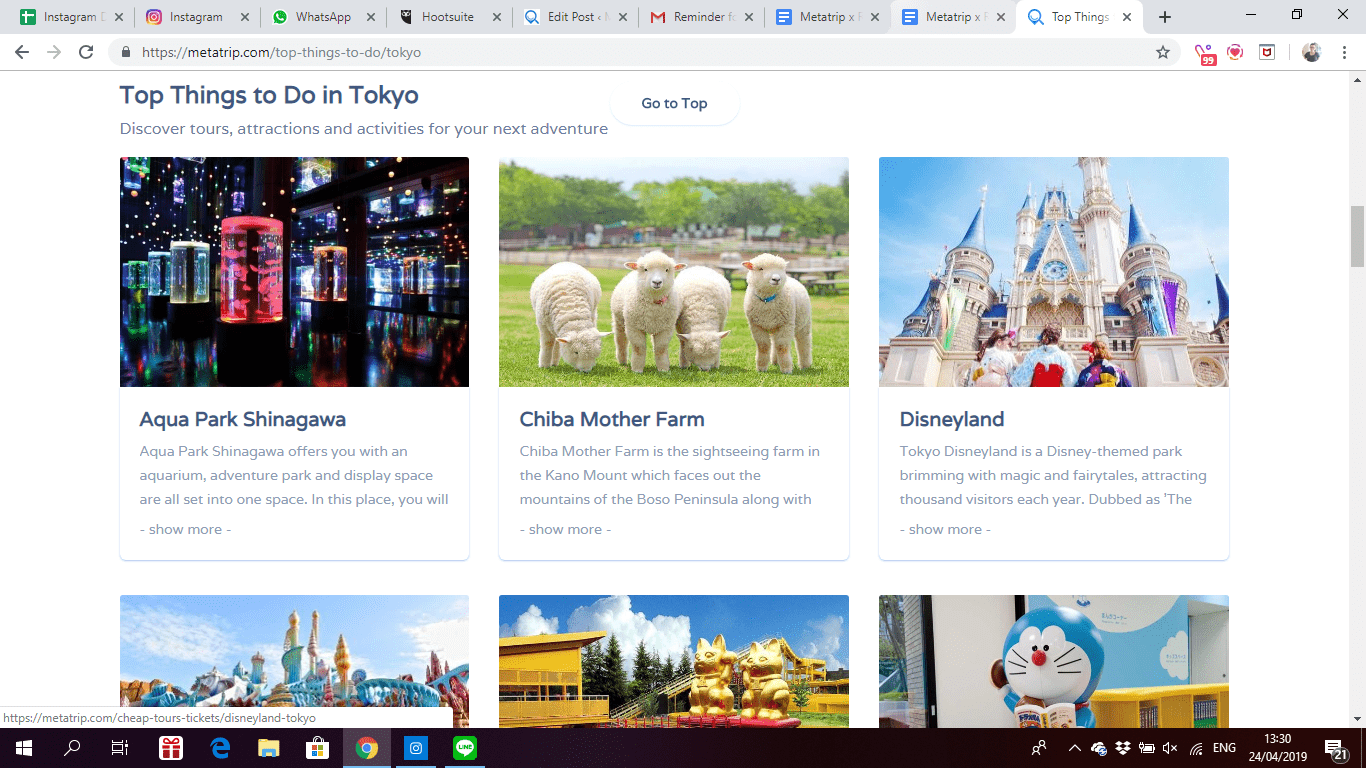This screenshot has height=768, width=1366.
Task: Open the Disneyland title link
Action: click(952, 419)
